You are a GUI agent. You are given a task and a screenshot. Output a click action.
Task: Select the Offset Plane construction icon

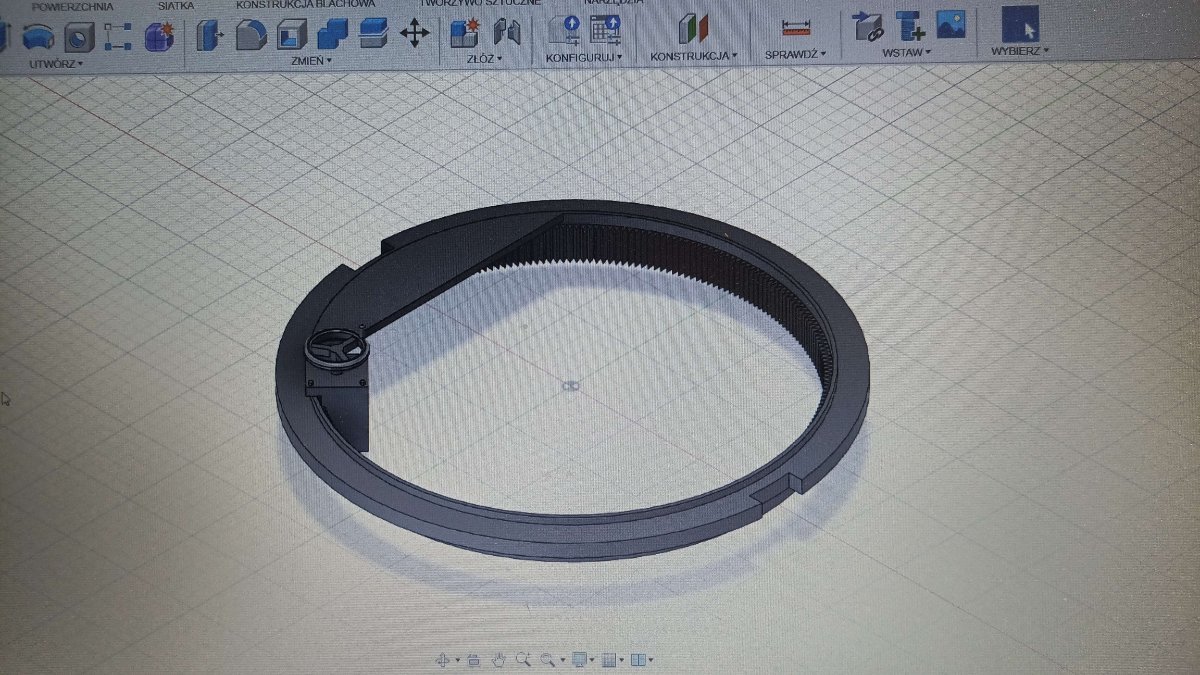(693, 30)
